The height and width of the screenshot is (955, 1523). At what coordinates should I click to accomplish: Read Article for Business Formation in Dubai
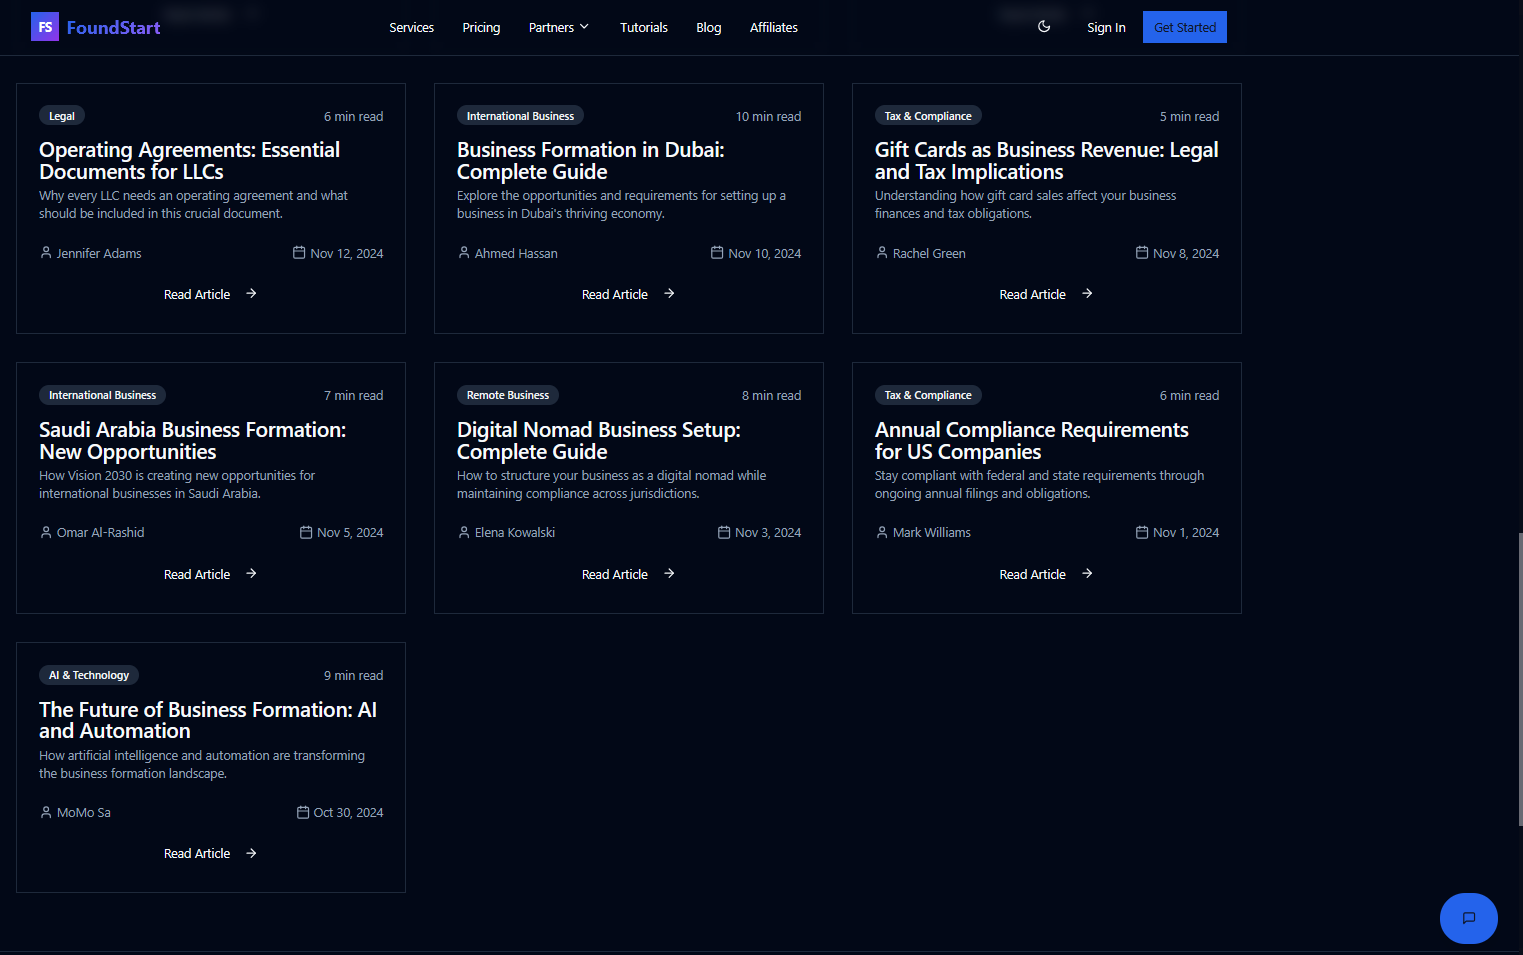pyautogui.click(x=628, y=294)
